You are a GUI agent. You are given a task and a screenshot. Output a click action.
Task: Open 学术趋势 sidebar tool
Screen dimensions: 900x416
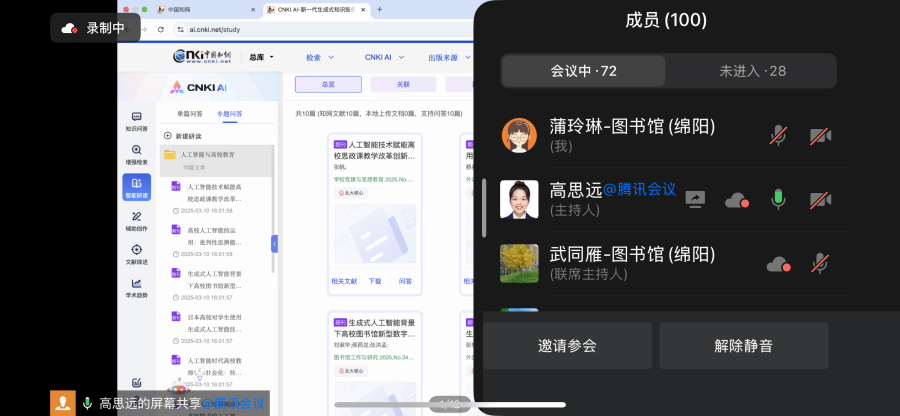(137, 288)
